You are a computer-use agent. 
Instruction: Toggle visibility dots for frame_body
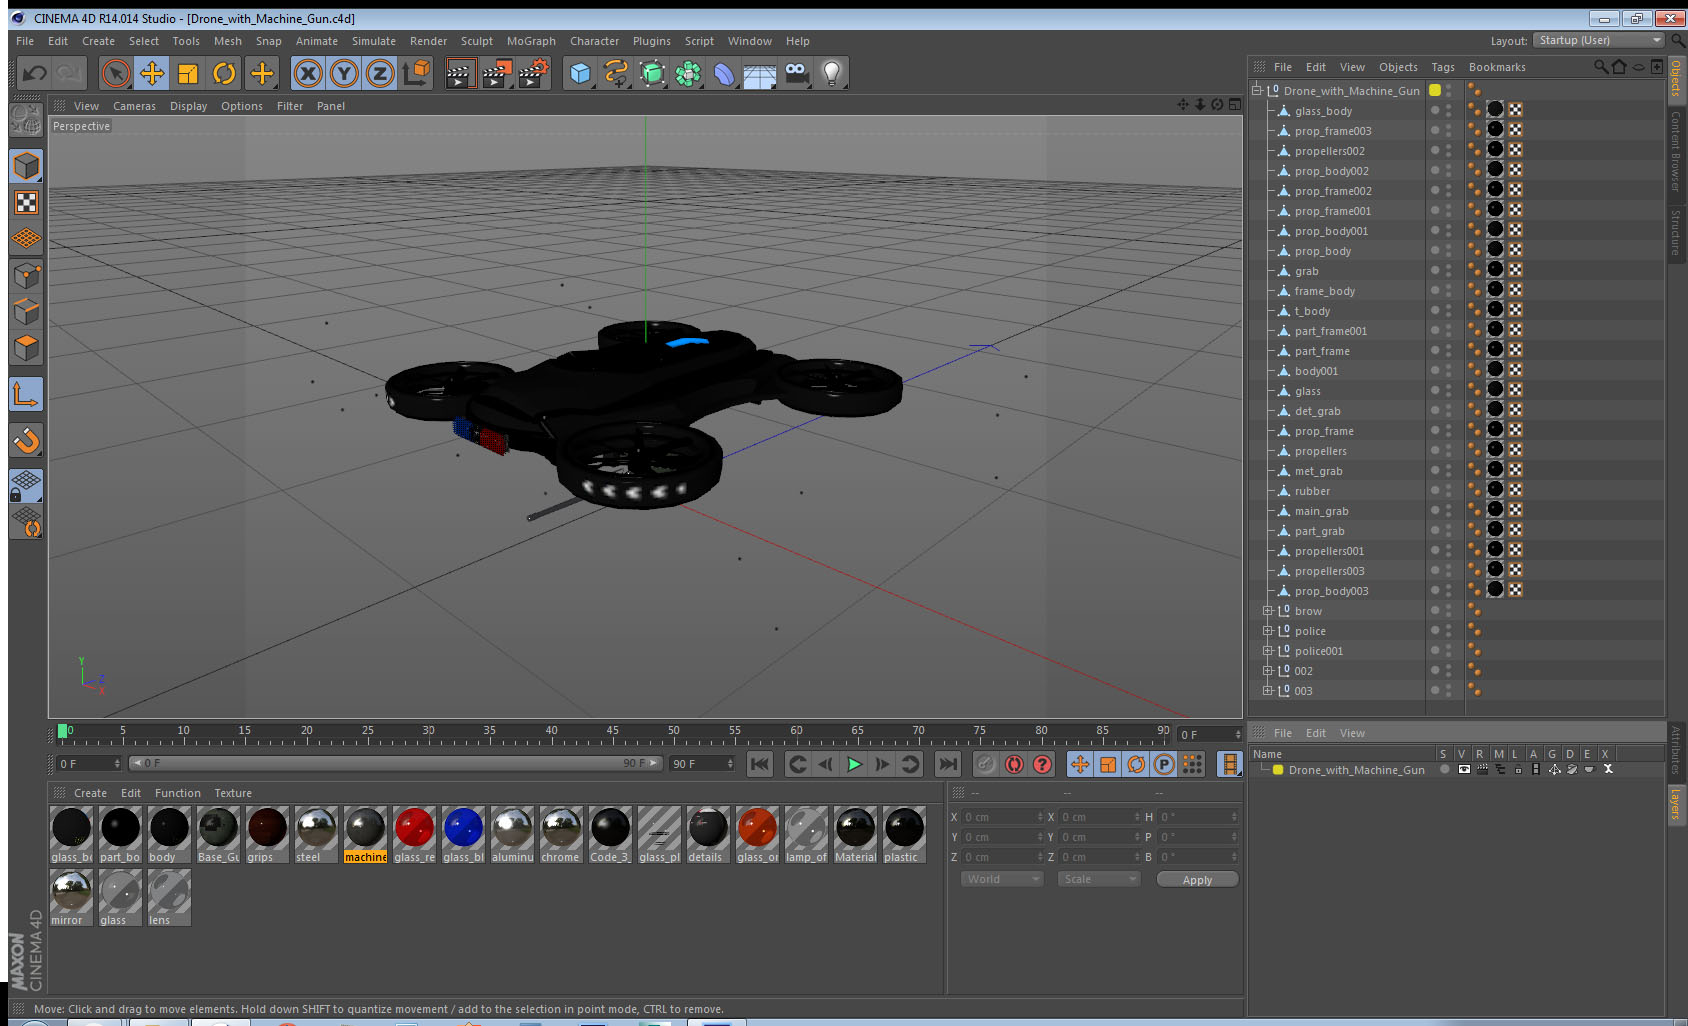[1448, 291]
